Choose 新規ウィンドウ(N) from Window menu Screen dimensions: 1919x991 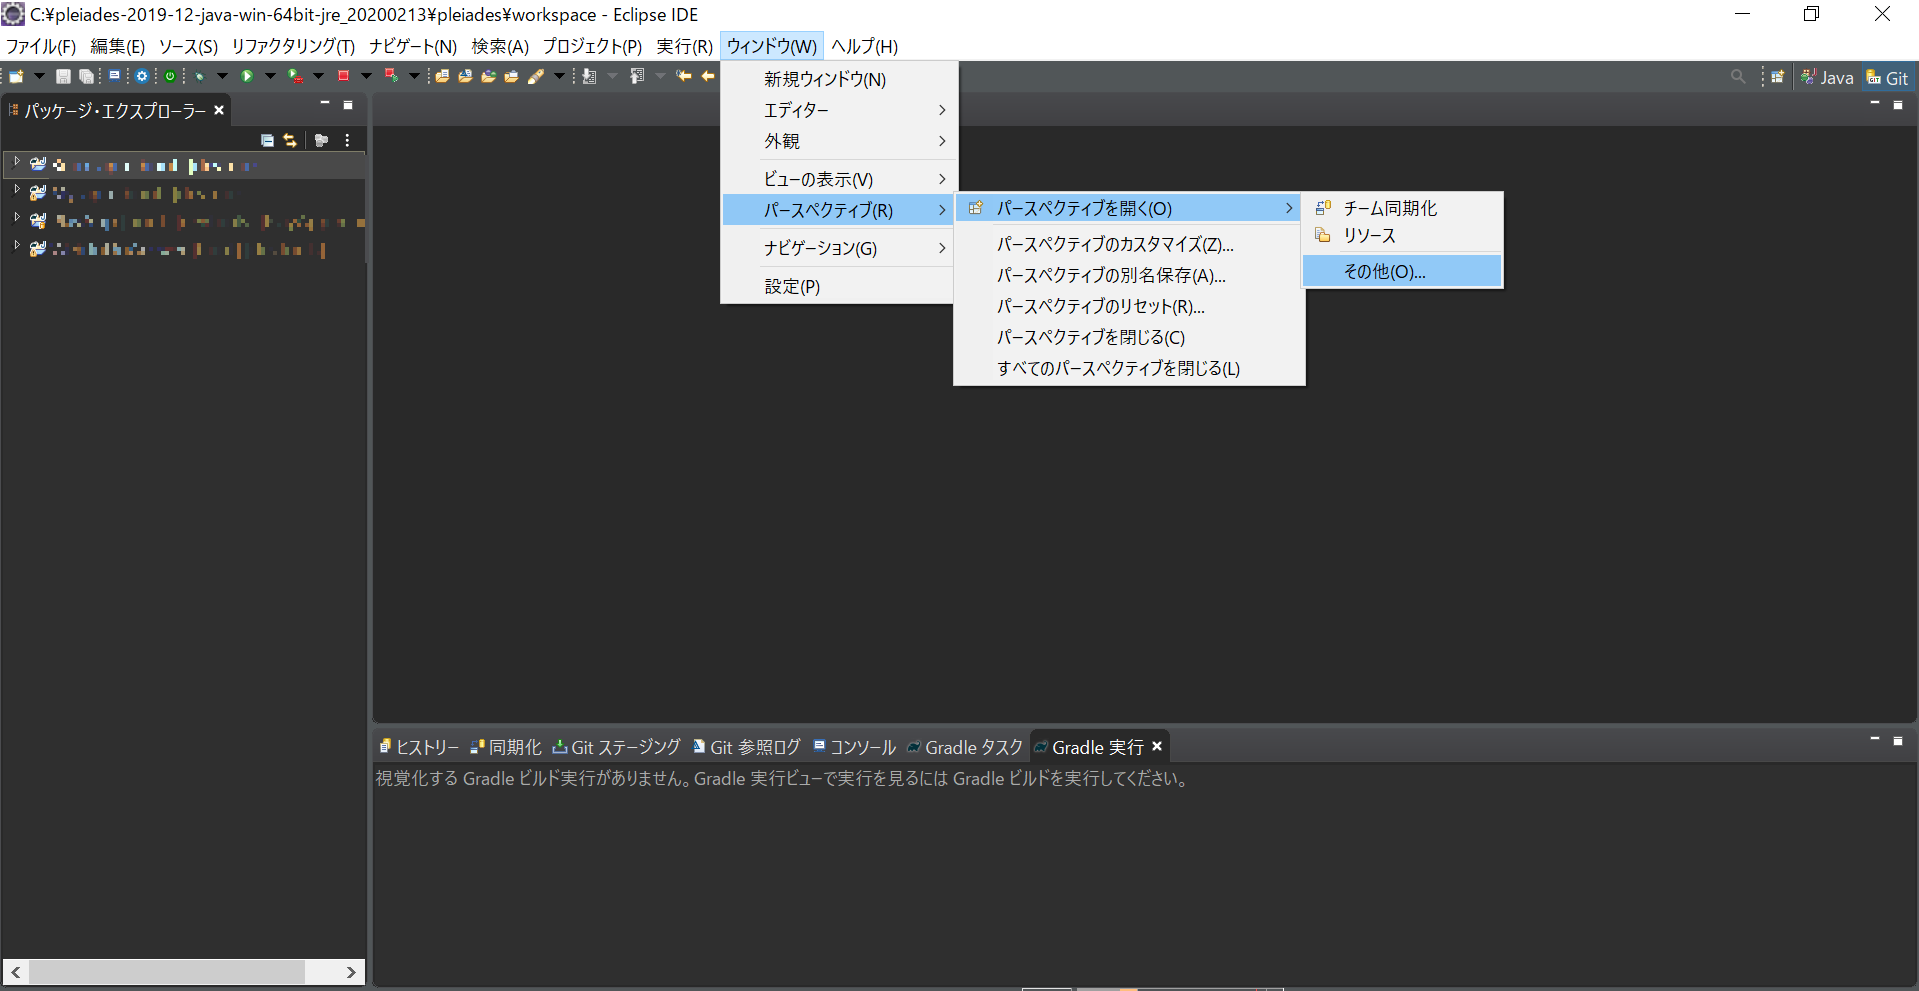click(838, 79)
